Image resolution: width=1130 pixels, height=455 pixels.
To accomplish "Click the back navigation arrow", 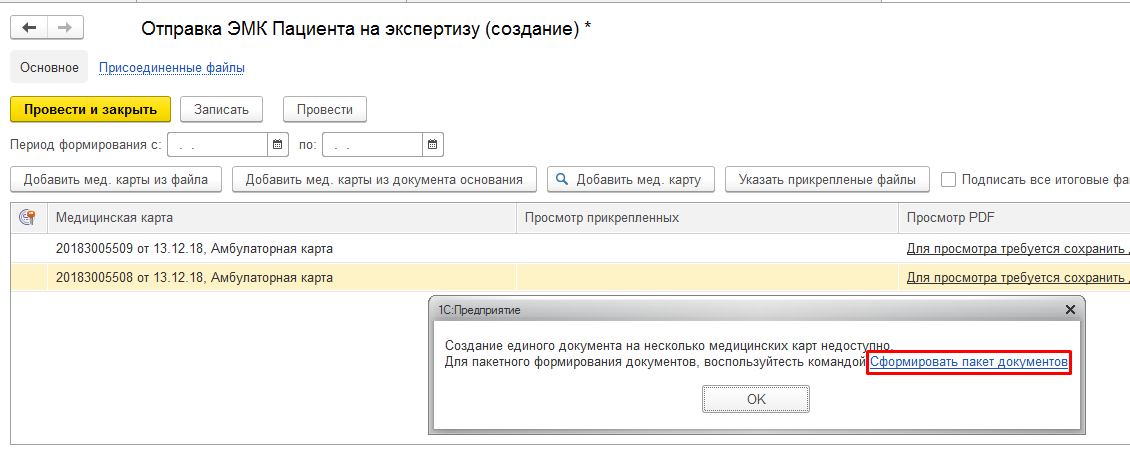I will tap(29, 28).
